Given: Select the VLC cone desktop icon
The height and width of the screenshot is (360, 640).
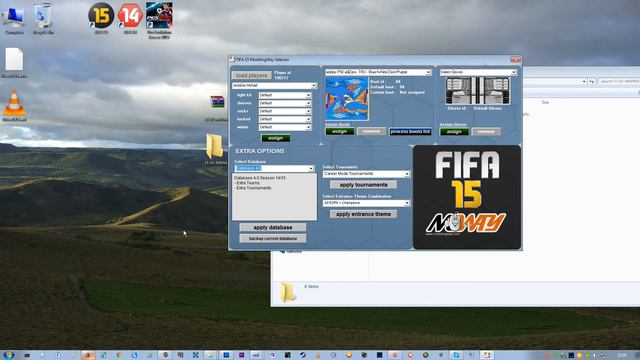Looking at the screenshot, I should [14, 106].
